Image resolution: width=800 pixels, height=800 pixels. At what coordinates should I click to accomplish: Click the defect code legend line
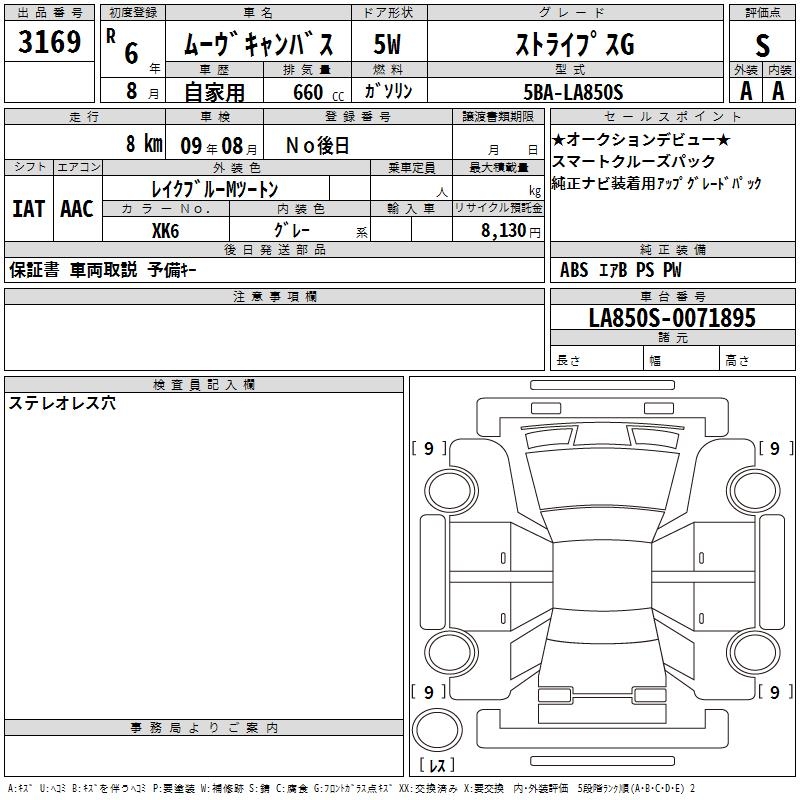point(351,788)
